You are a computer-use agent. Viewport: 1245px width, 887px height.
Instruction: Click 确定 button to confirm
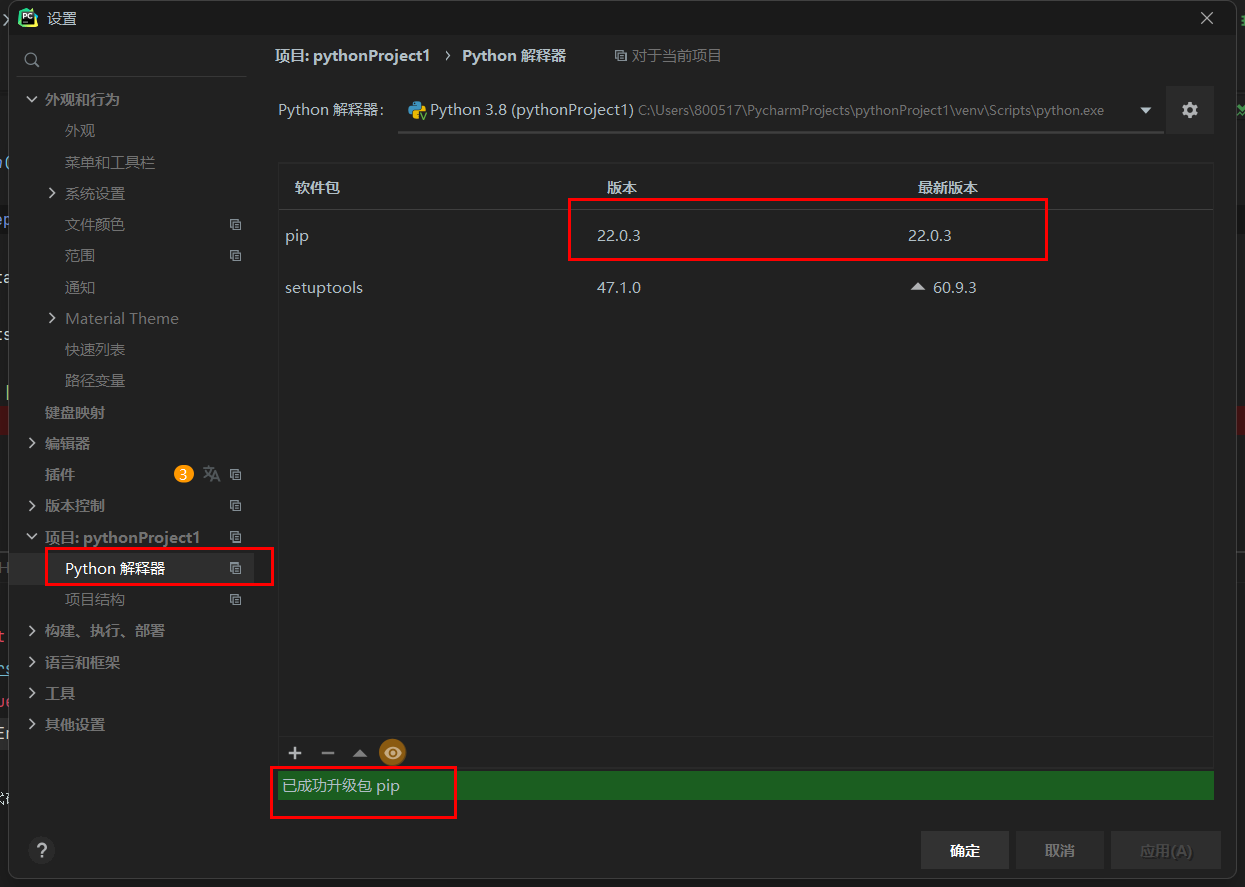(965, 850)
